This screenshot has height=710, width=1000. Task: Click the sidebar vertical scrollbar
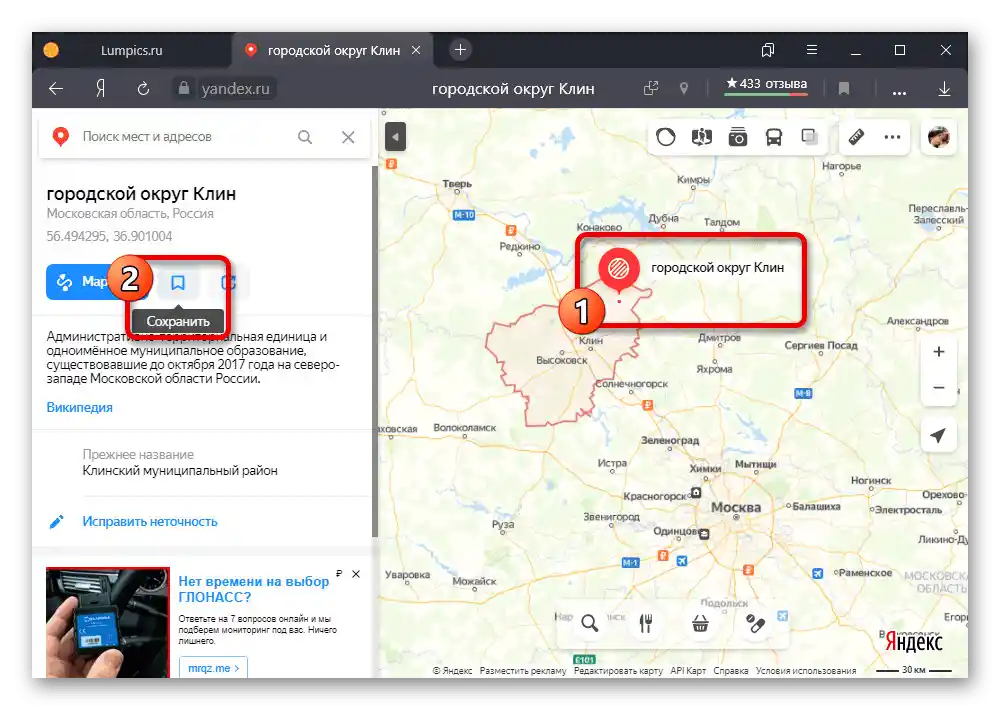[x=375, y=351]
